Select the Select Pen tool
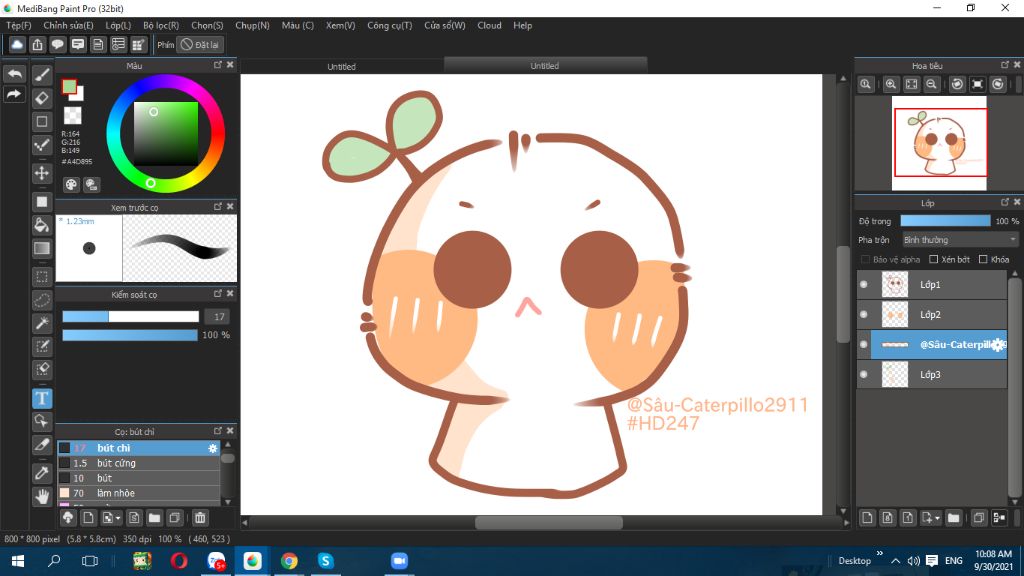 [x=42, y=346]
